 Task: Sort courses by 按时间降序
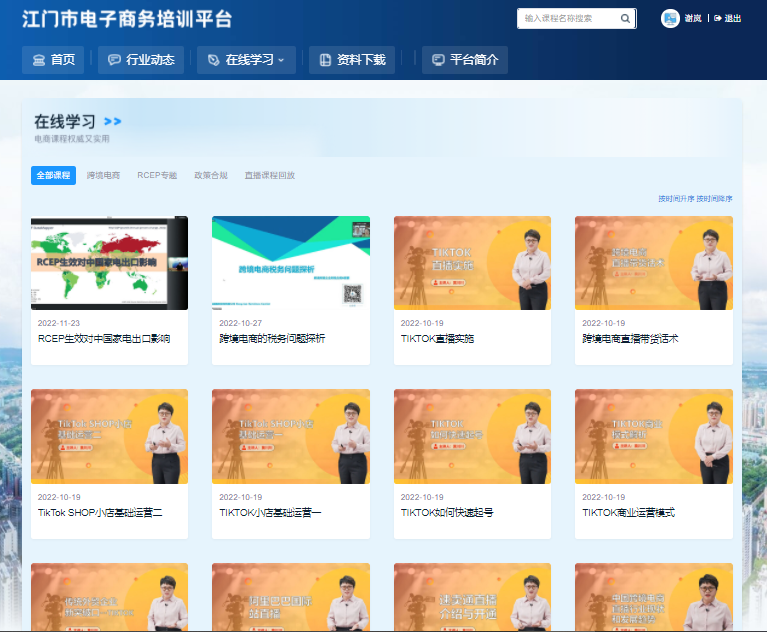click(715, 199)
